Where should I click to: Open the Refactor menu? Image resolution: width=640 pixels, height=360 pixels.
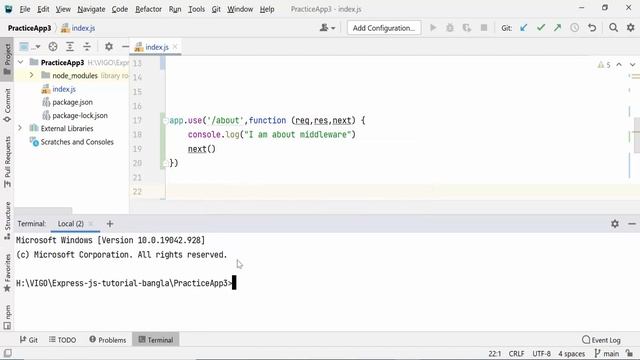tap(148, 9)
